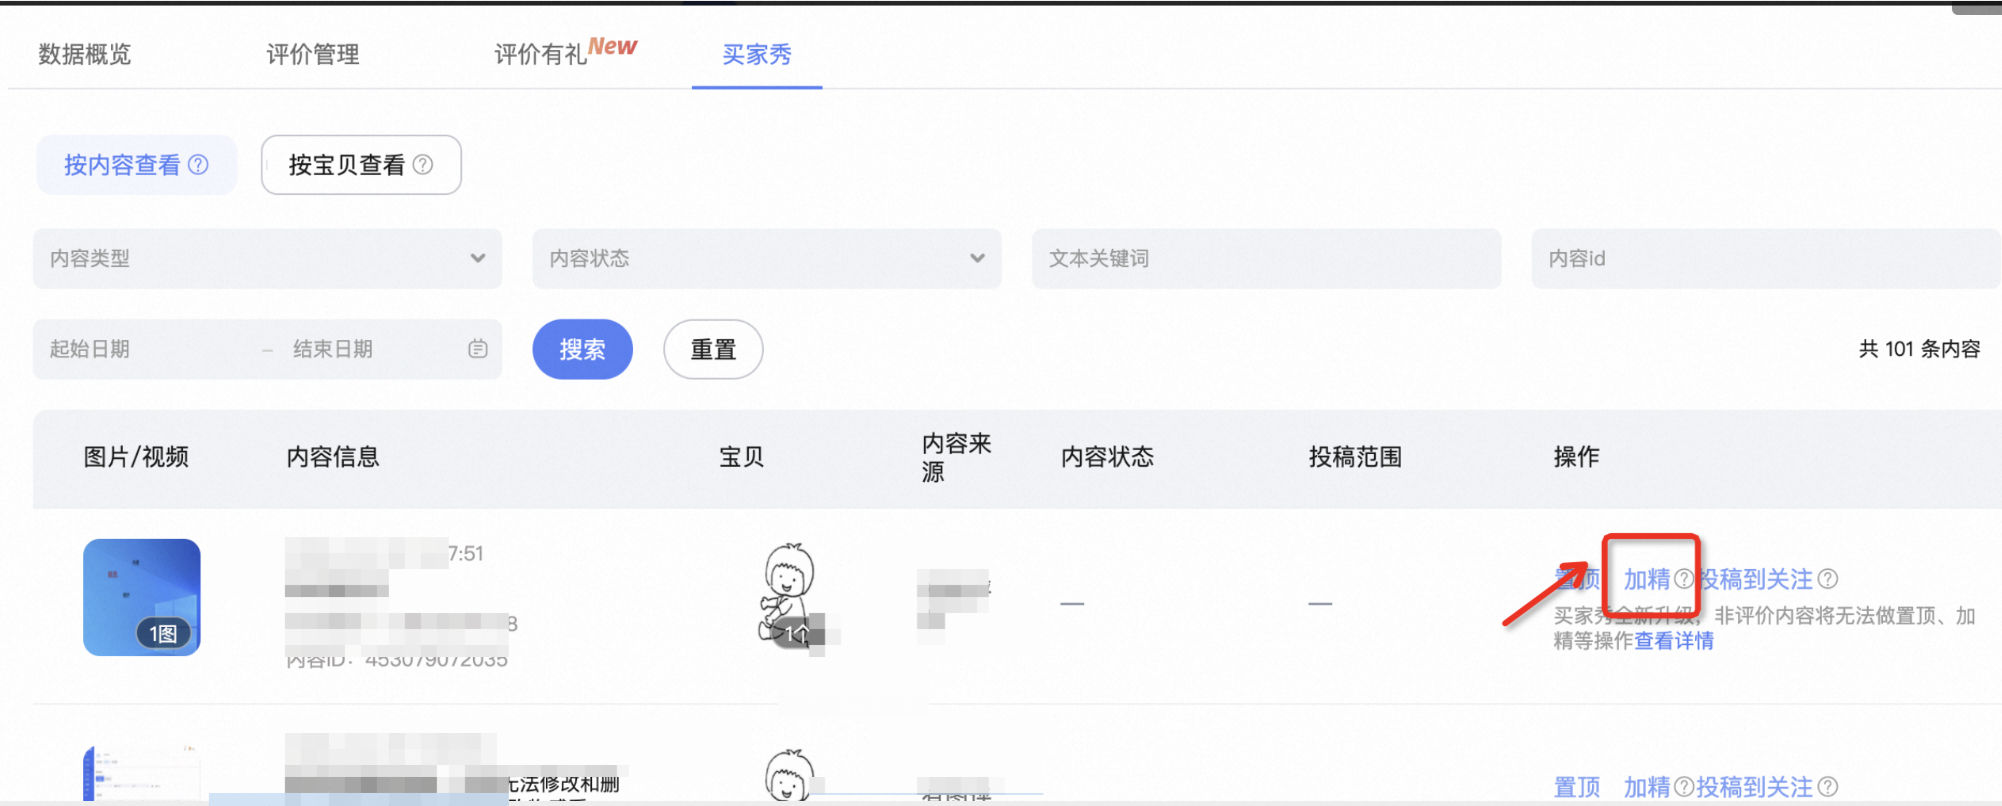2002x806 pixels.
Task: Focus the 内容id input field
Action: click(1765, 258)
